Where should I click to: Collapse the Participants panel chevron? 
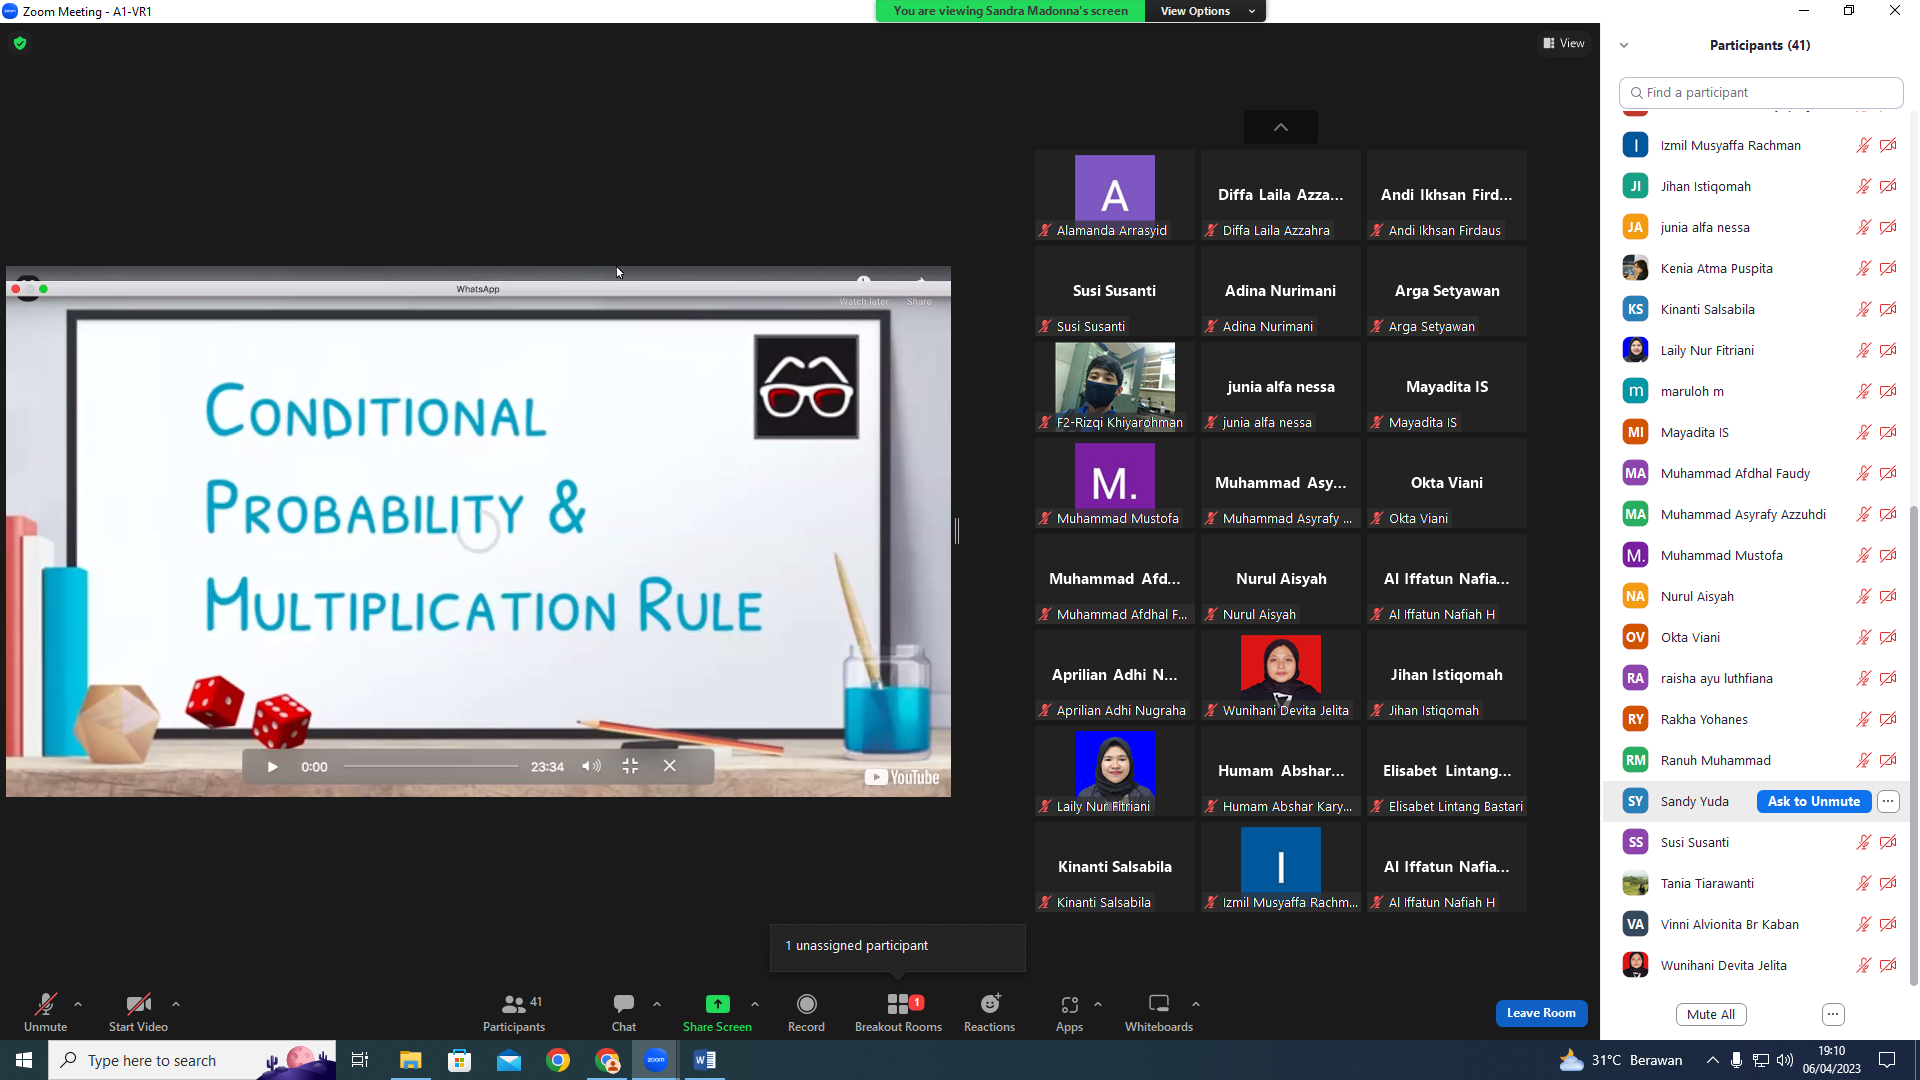[1624, 45]
